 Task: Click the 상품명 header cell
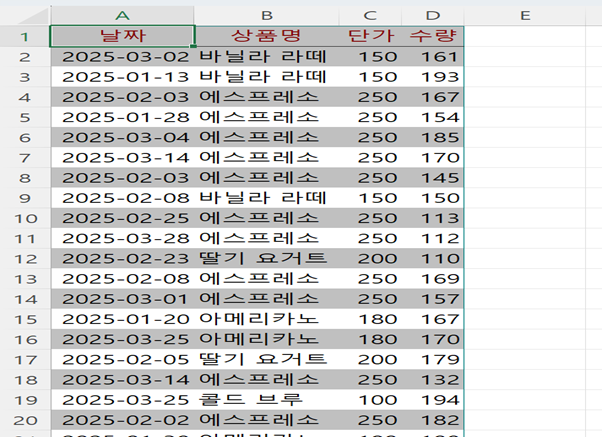coord(267,36)
